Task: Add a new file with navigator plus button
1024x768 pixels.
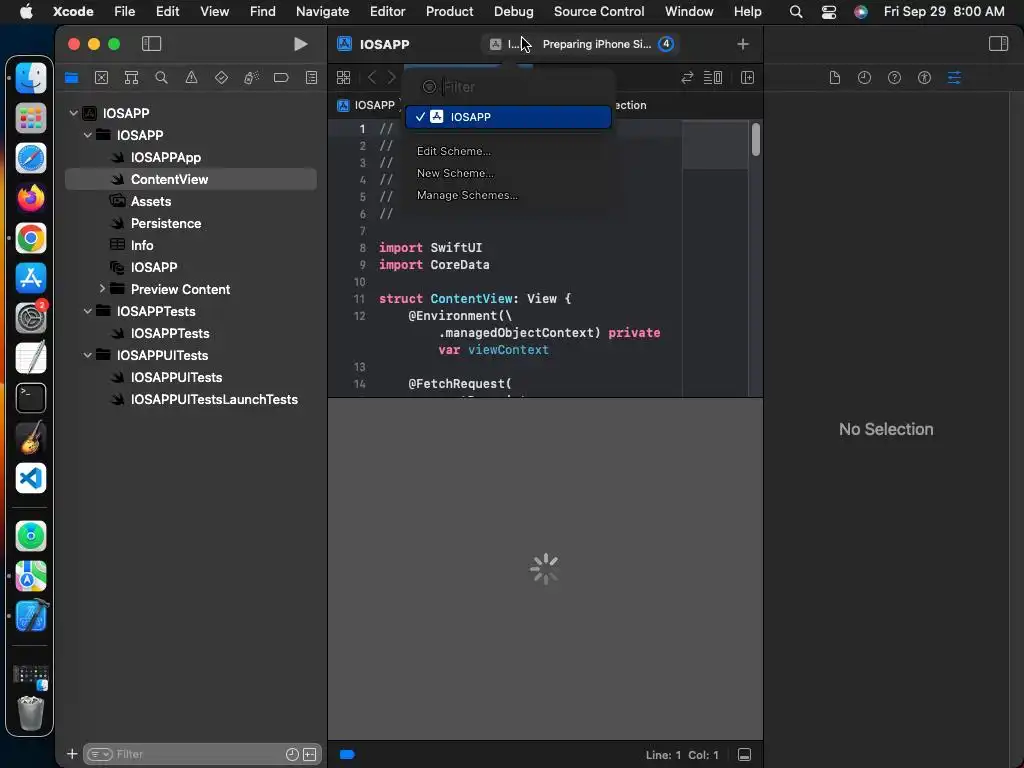Action: click(x=72, y=754)
